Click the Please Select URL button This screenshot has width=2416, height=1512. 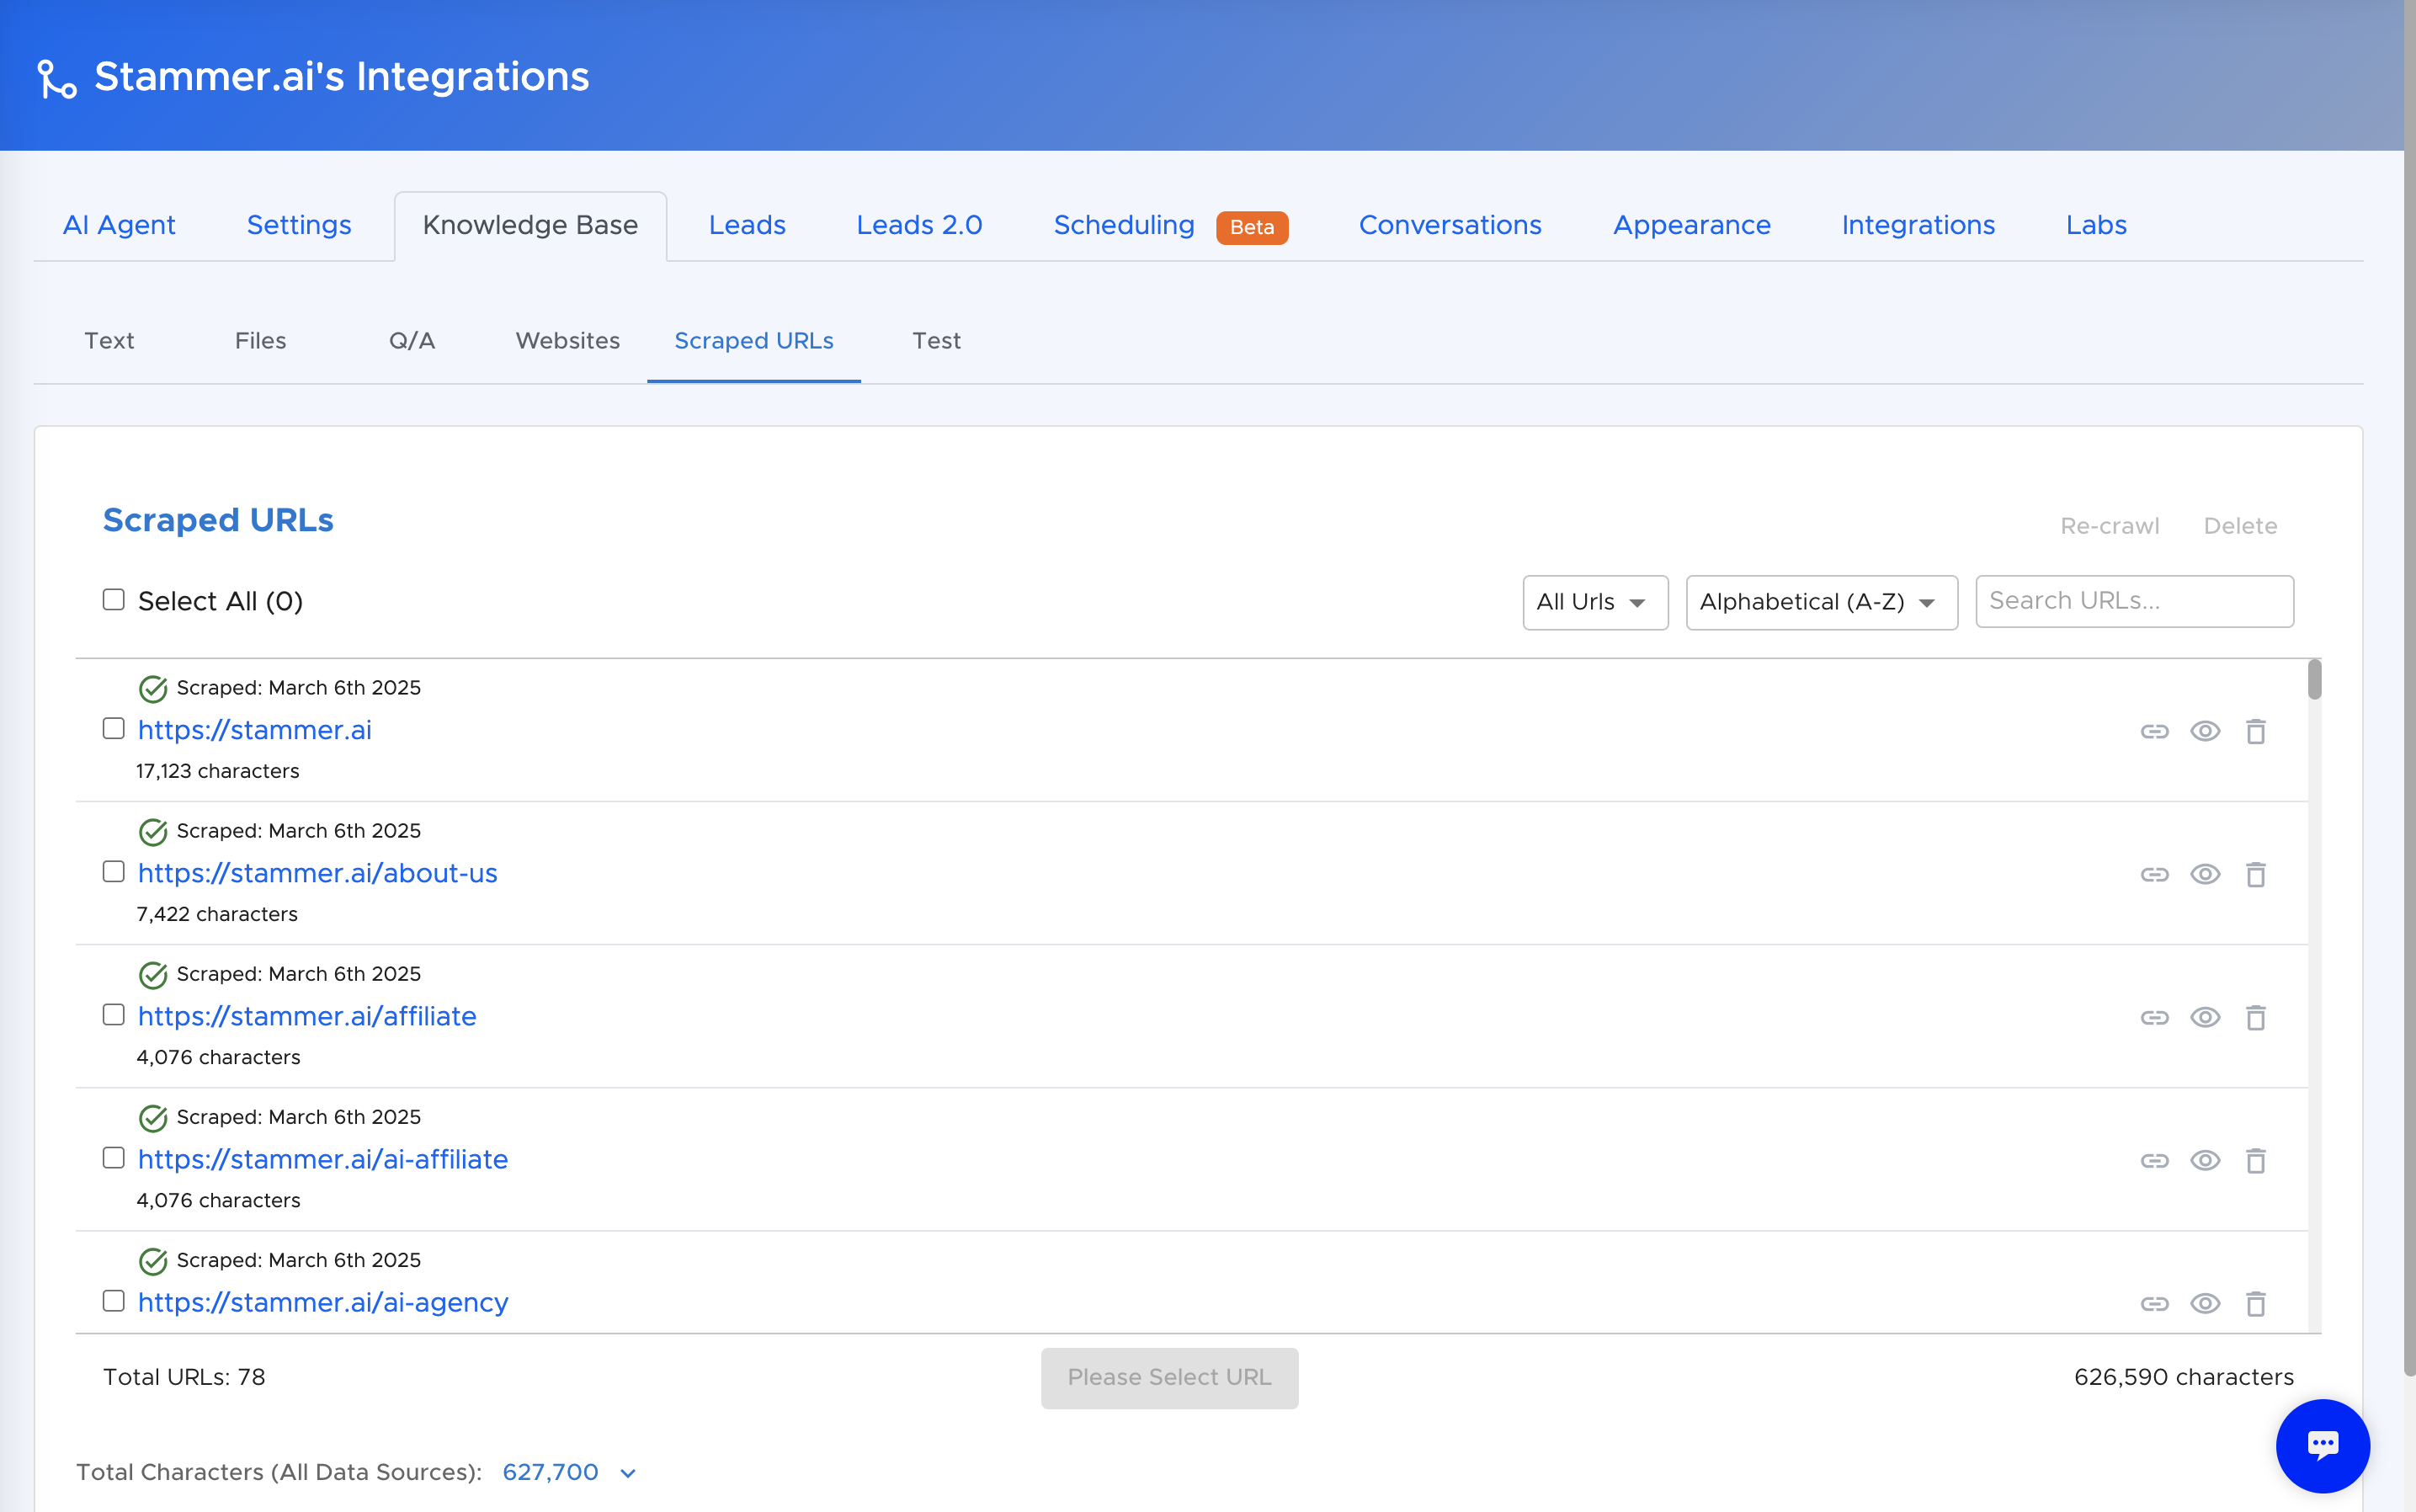click(x=1169, y=1378)
